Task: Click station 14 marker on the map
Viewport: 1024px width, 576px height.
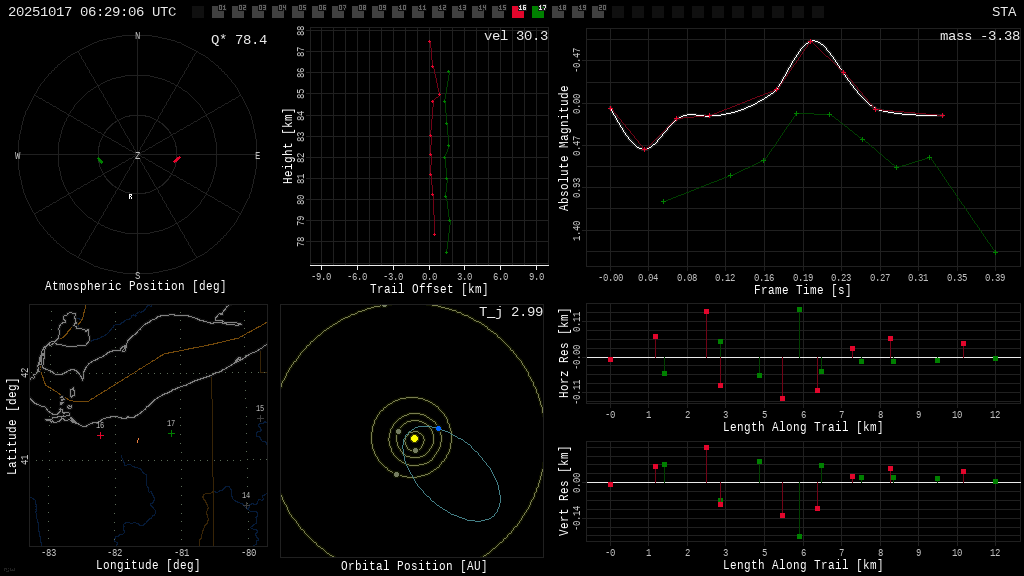Action: pos(246,505)
